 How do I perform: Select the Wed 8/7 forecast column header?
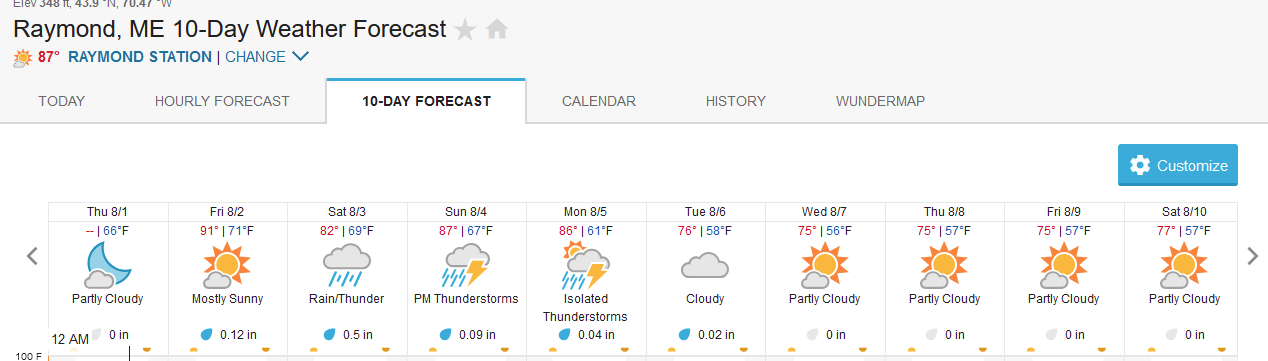(825, 212)
